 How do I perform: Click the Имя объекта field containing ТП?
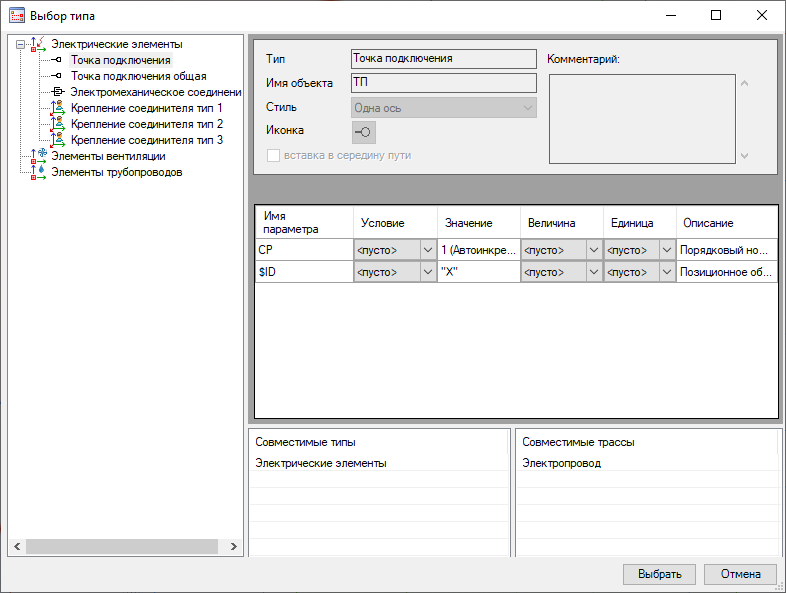[x=443, y=83]
